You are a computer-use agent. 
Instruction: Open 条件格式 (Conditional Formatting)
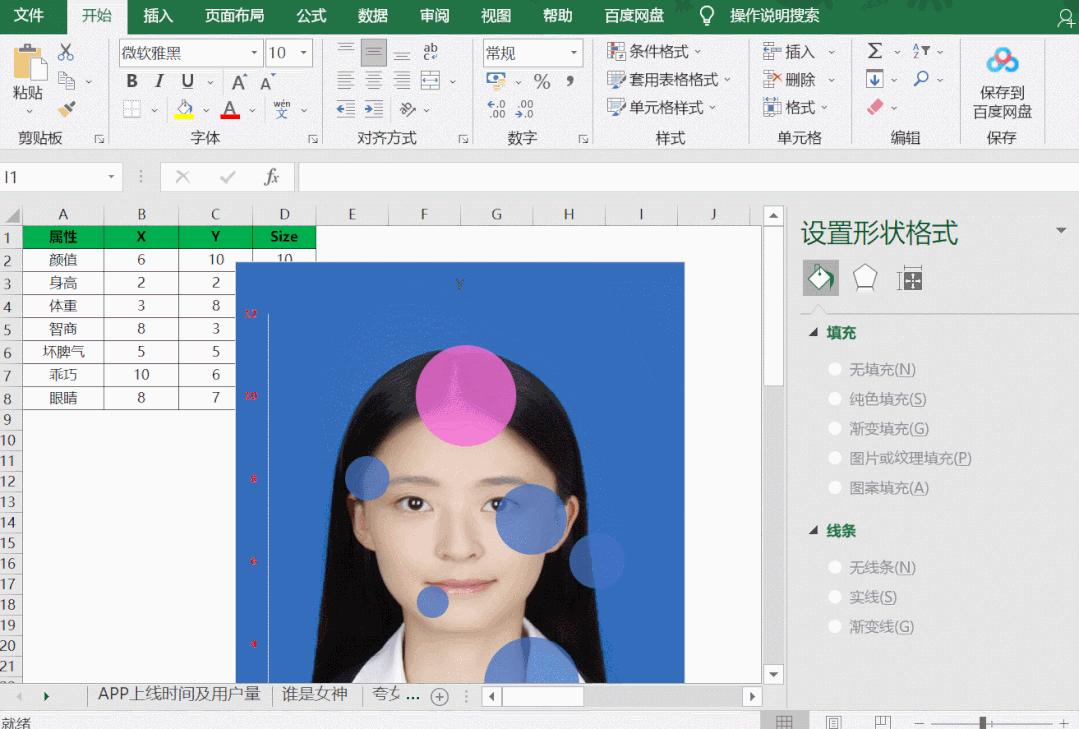click(650, 52)
